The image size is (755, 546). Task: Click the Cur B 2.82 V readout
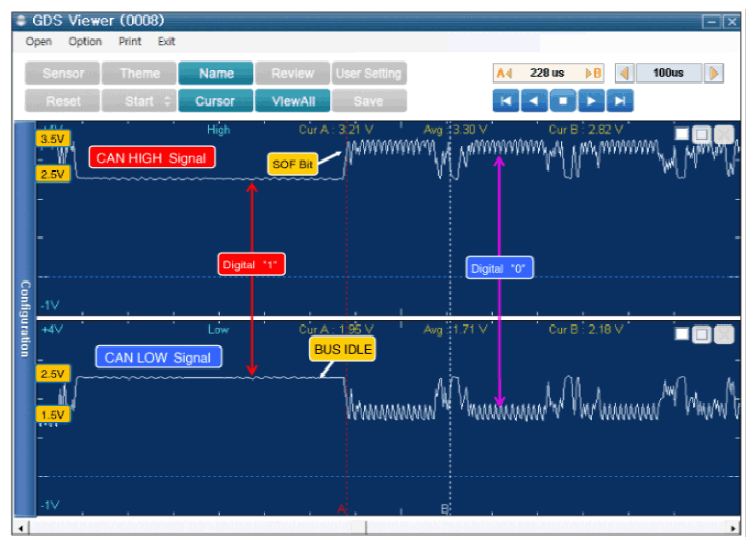tap(586, 130)
